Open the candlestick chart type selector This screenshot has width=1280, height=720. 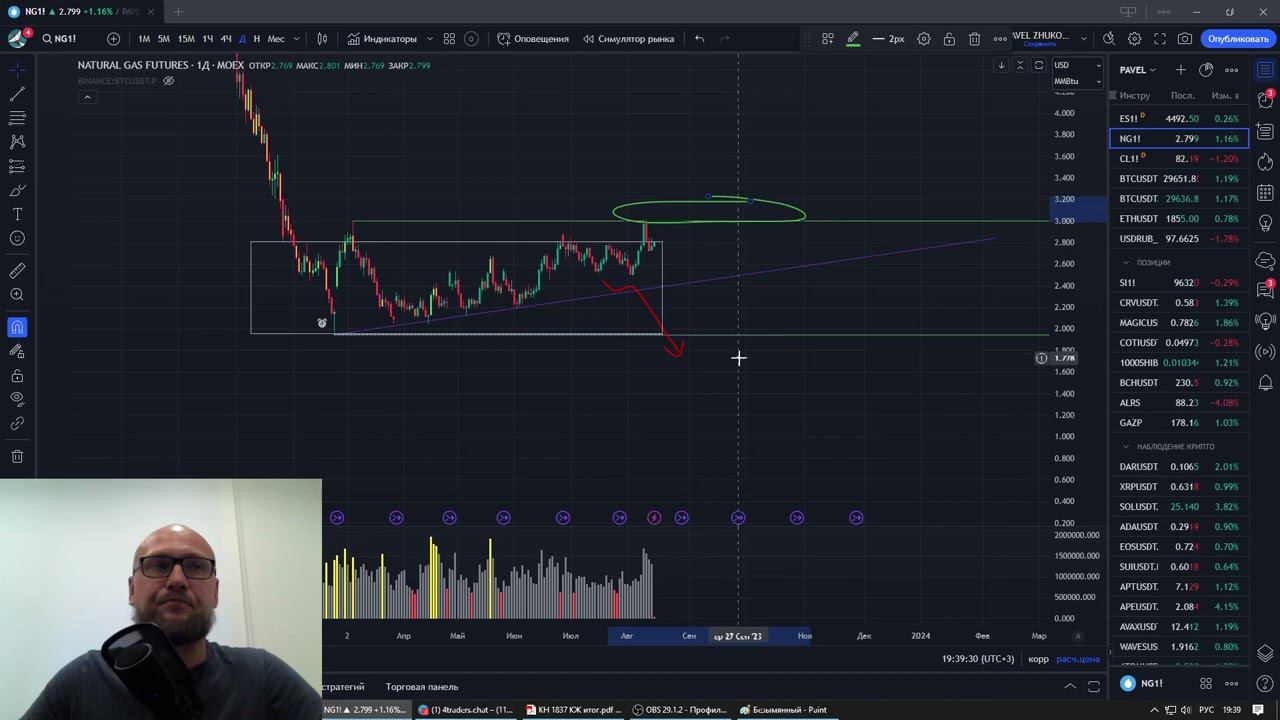322,39
